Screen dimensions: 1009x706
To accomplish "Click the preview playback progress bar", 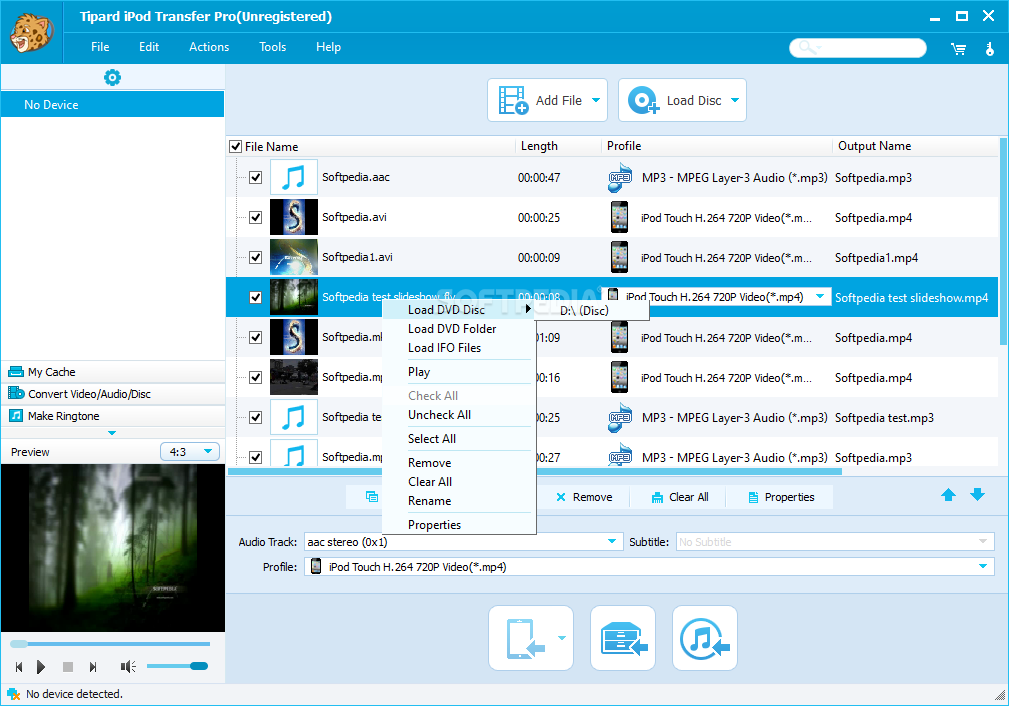I will coord(109,644).
